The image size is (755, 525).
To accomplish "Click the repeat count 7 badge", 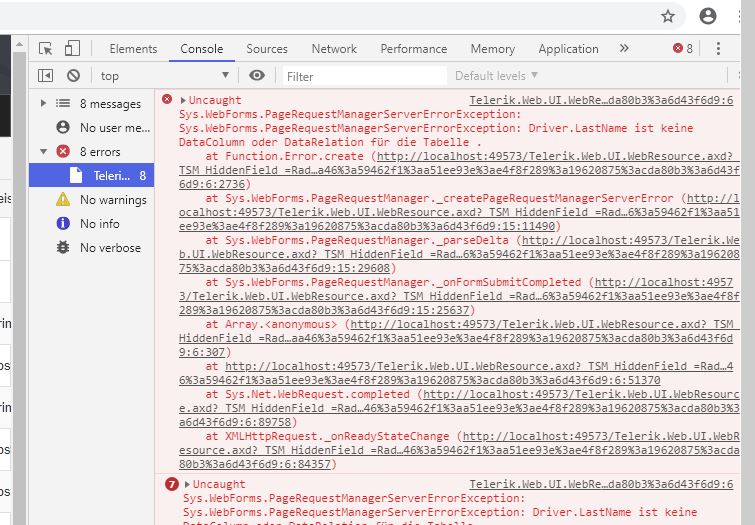I will click(x=171, y=484).
